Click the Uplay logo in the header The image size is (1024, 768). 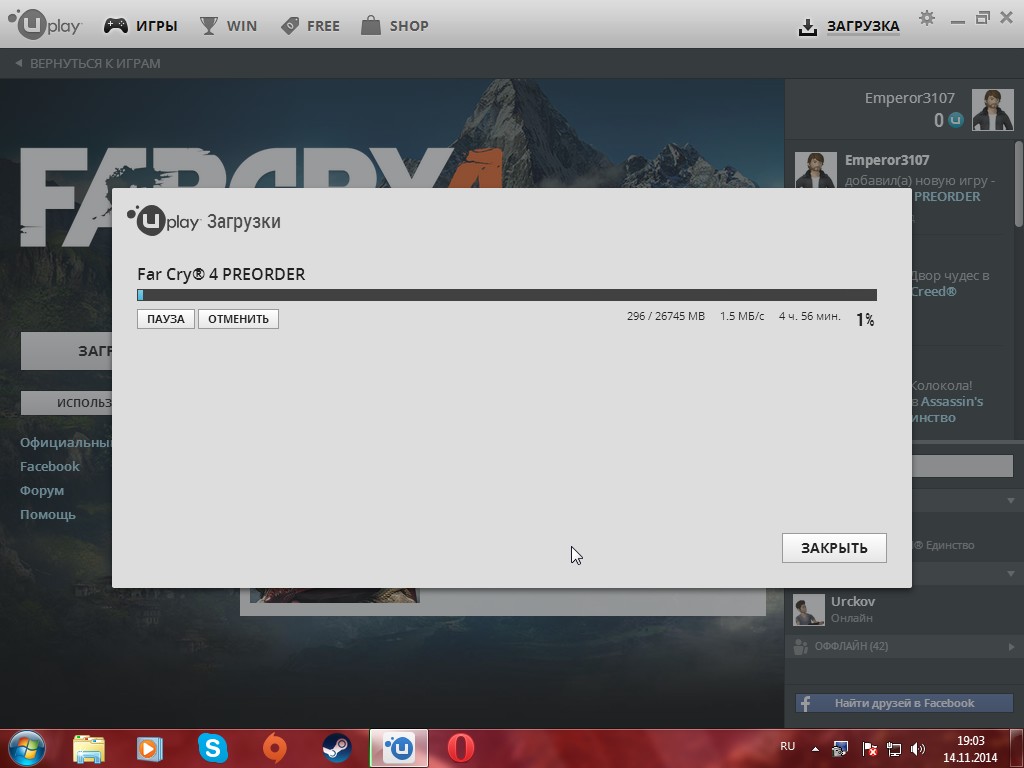tap(45, 25)
